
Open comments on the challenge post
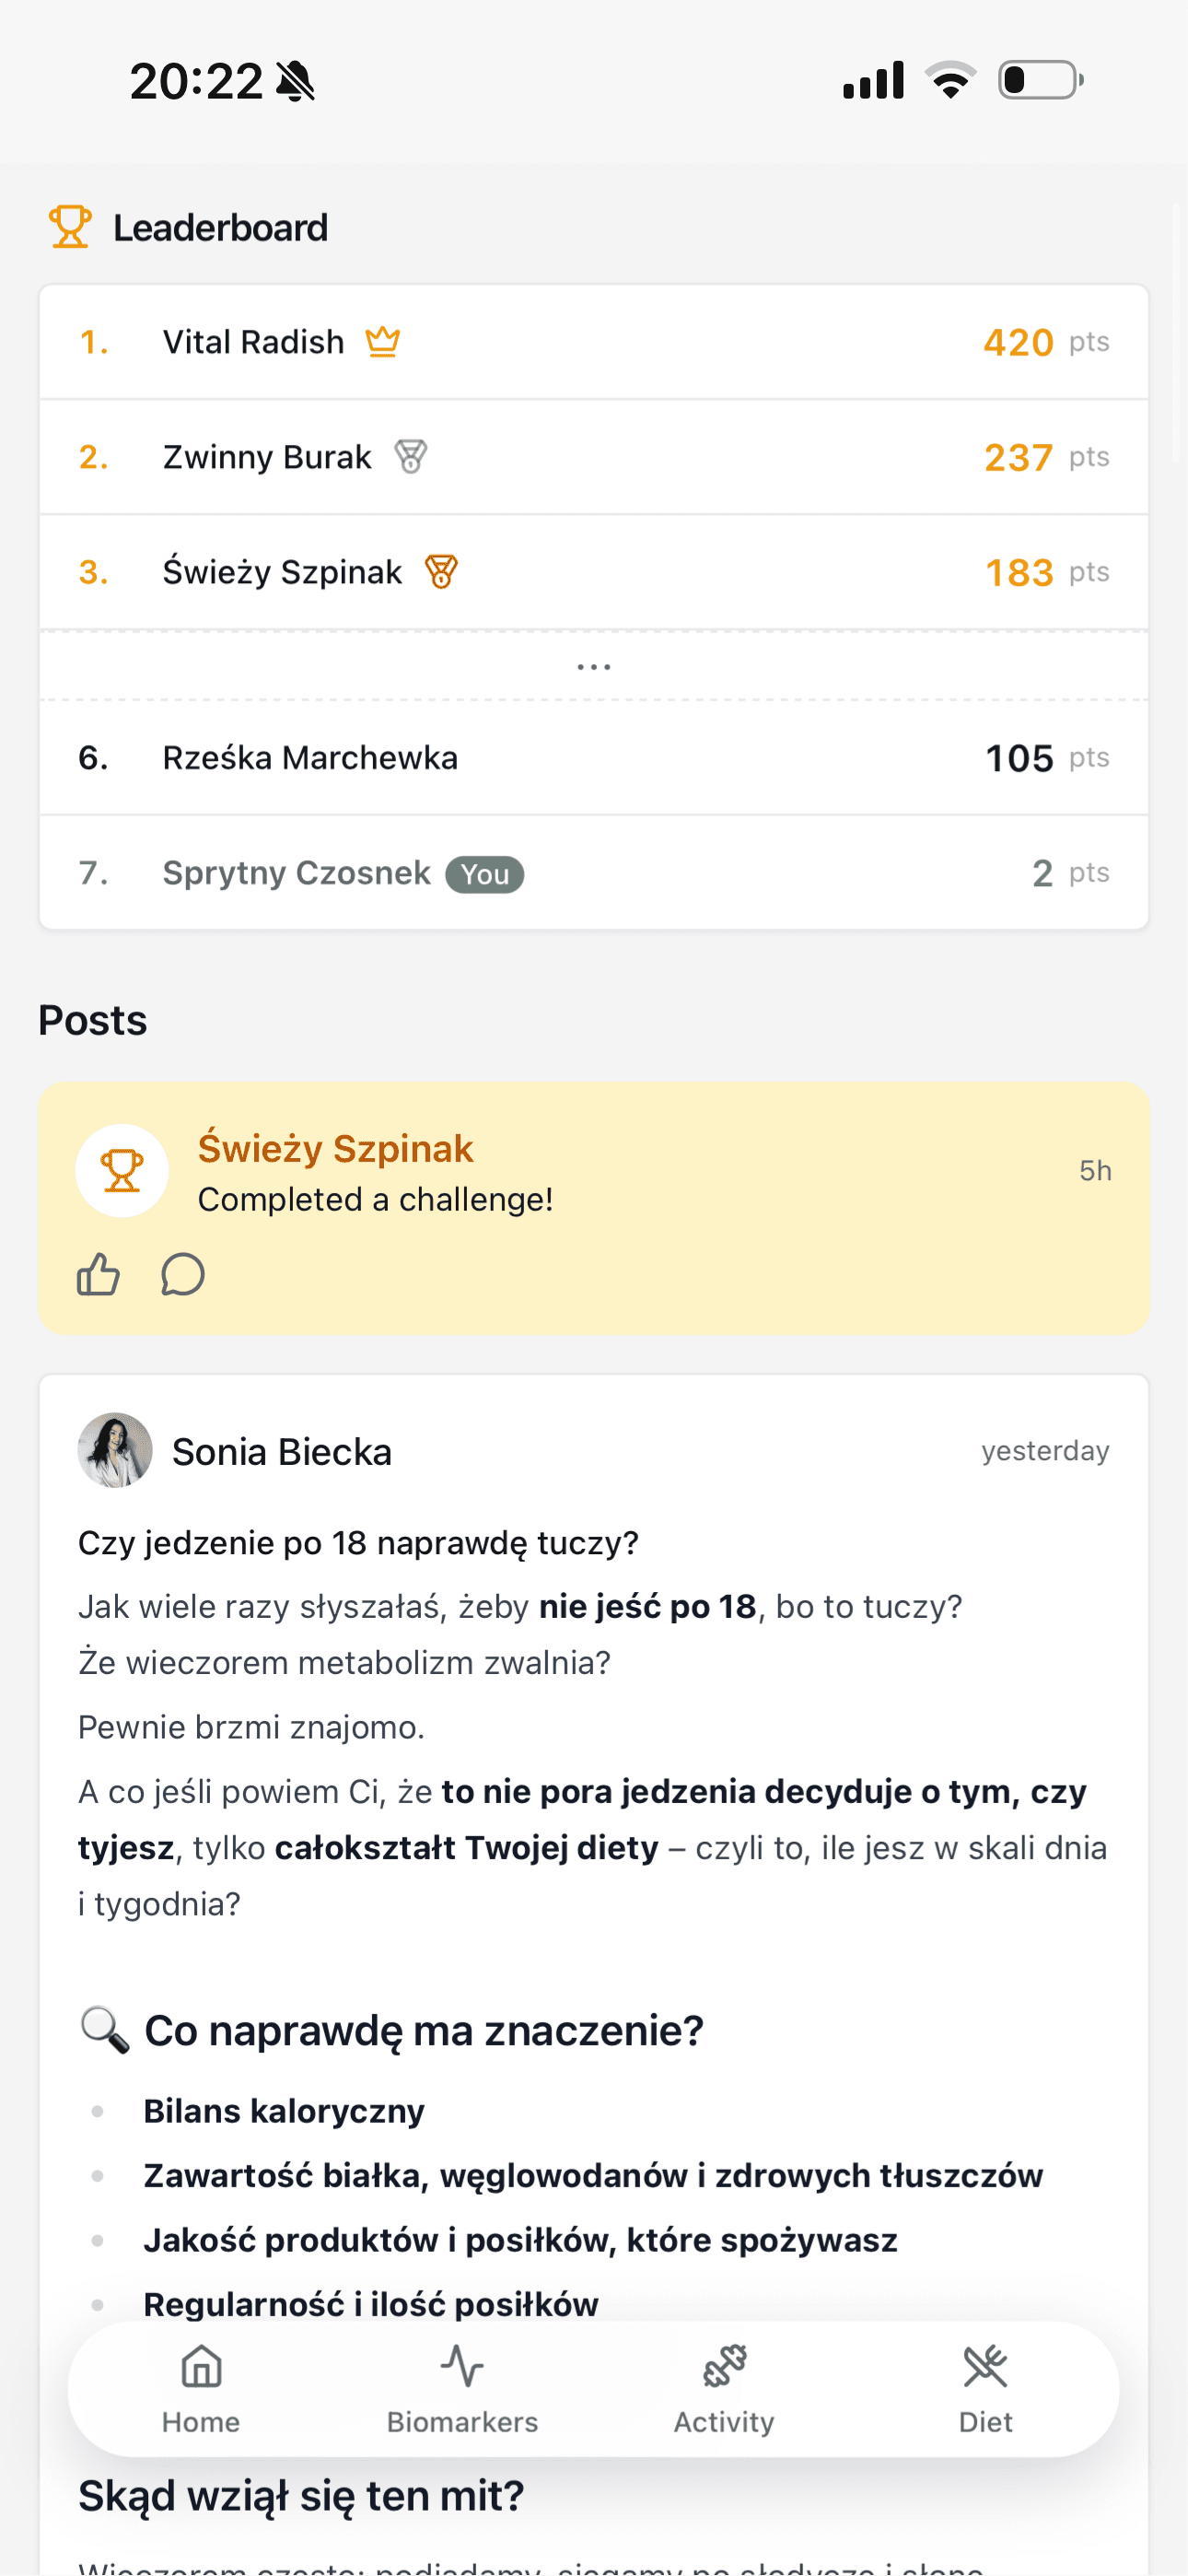tap(183, 1275)
